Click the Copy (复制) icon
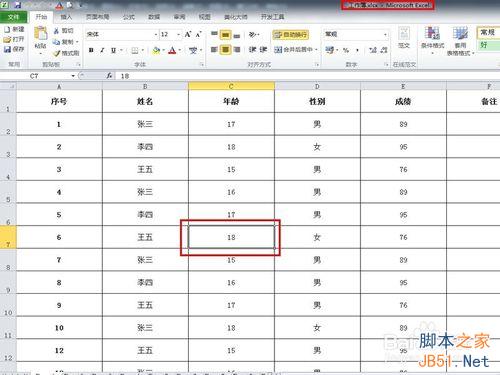Viewport: 500px width, 375px height. [56, 42]
